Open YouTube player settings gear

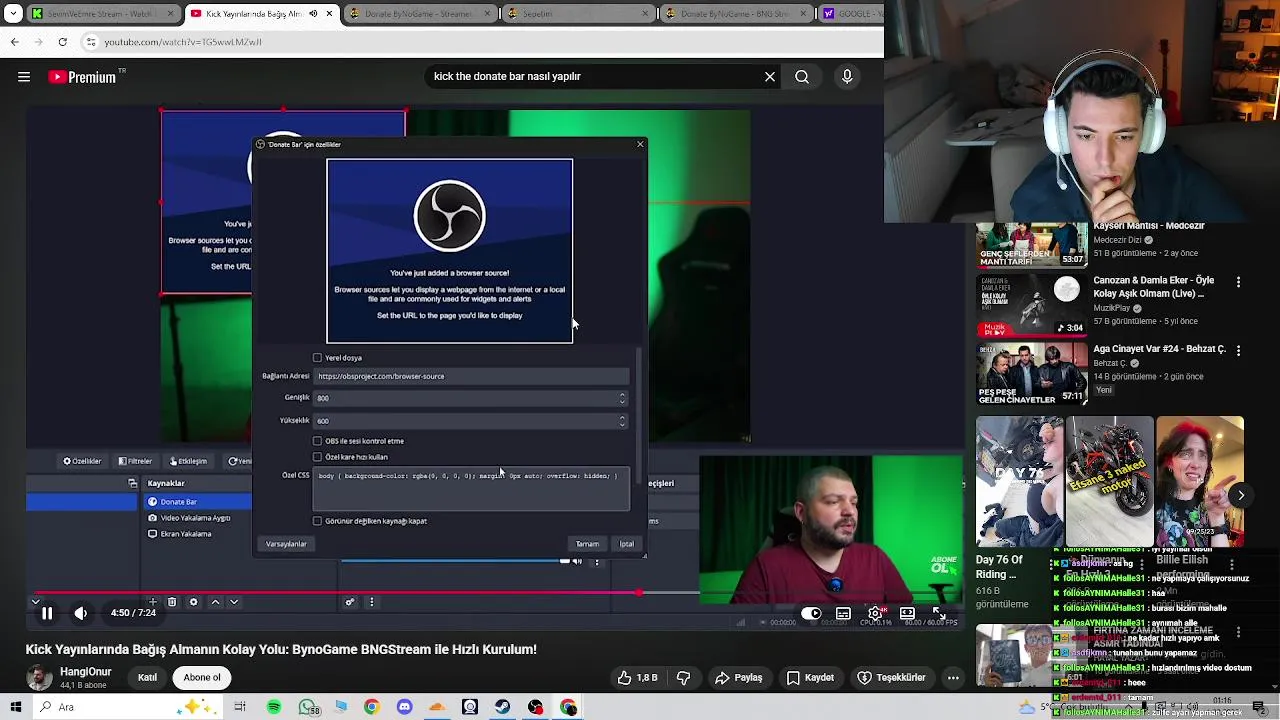click(x=875, y=613)
